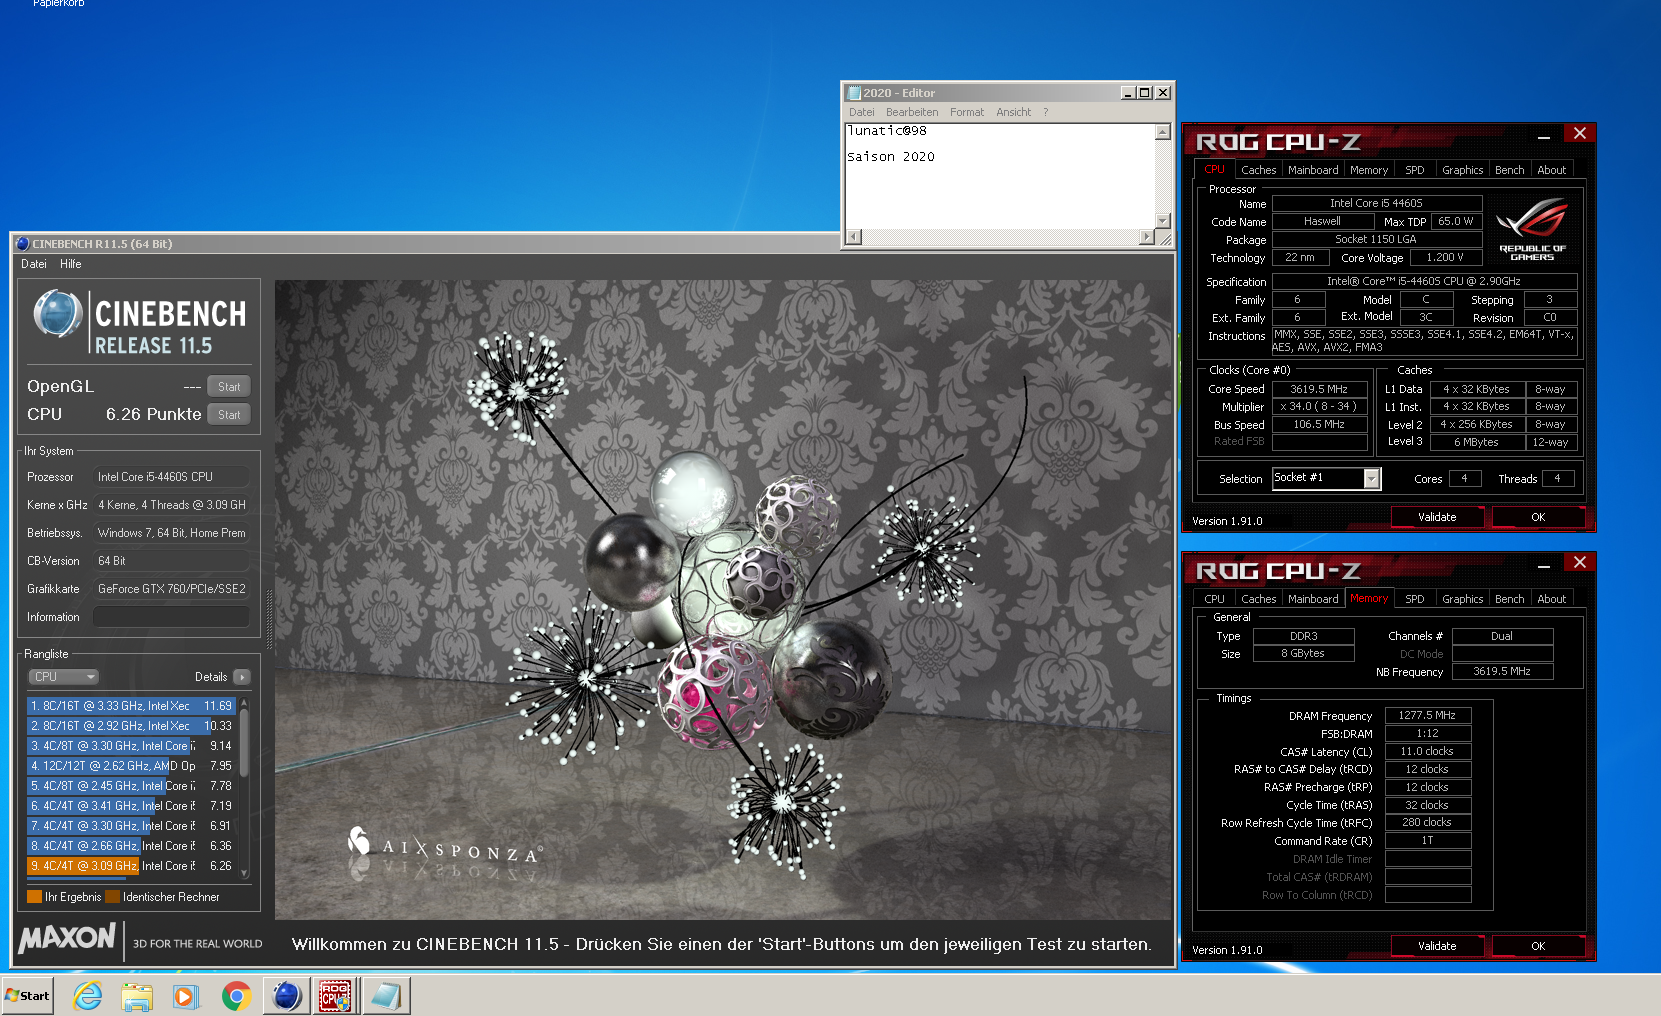Click OK in the lower CPU-Z window
This screenshot has height=1016, width=1661.
[x=1538, y=946]
